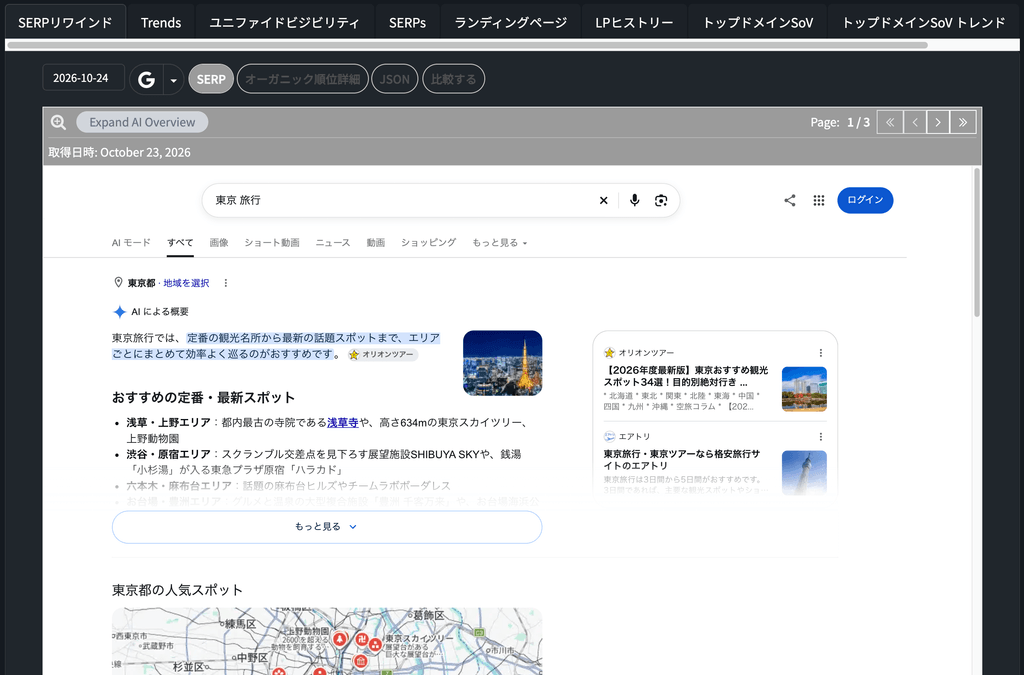Expand the AI overview with もっと見る button
The width and height of the screenshot is (1024, 675).
(327, 527)
